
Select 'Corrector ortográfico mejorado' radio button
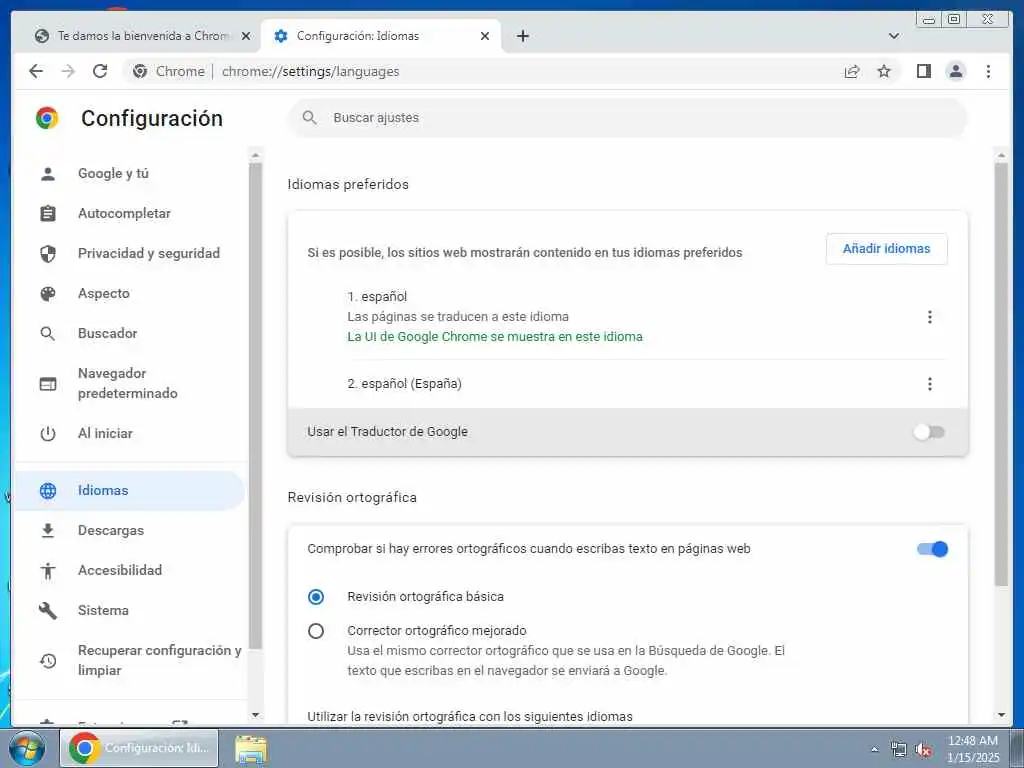[316, 632]
